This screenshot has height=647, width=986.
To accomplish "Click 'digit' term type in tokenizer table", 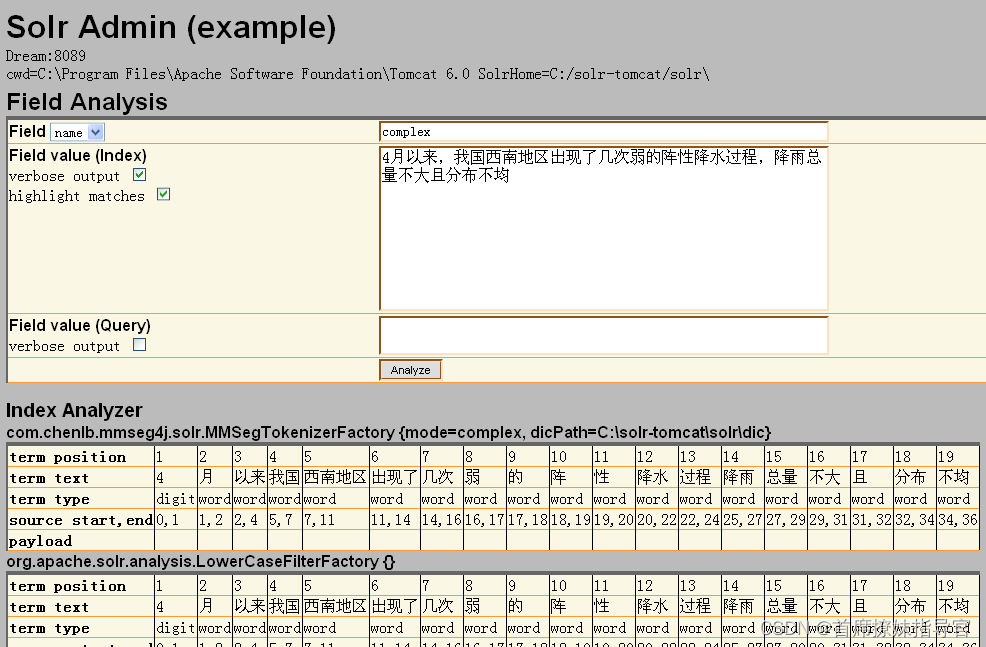I will tap(175, 499).
